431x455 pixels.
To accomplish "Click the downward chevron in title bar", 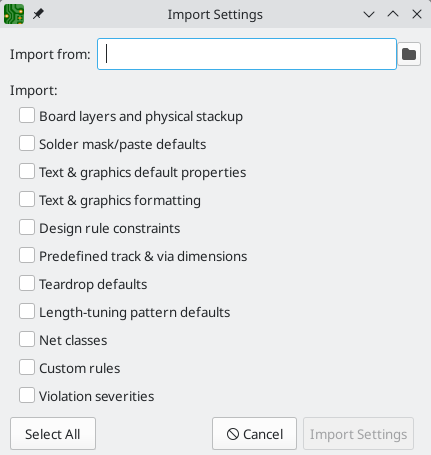I will click(369, 14).
